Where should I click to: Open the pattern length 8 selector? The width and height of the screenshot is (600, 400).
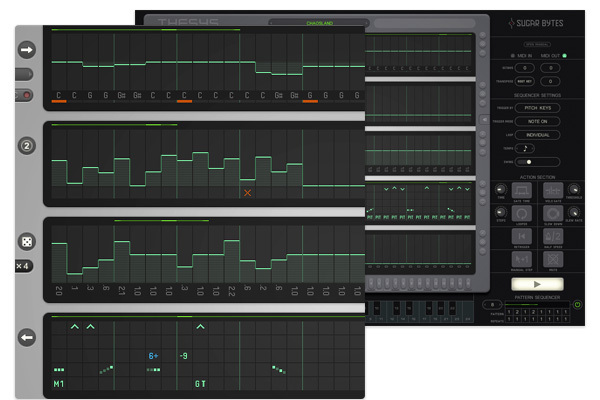[x=492, y=305]
